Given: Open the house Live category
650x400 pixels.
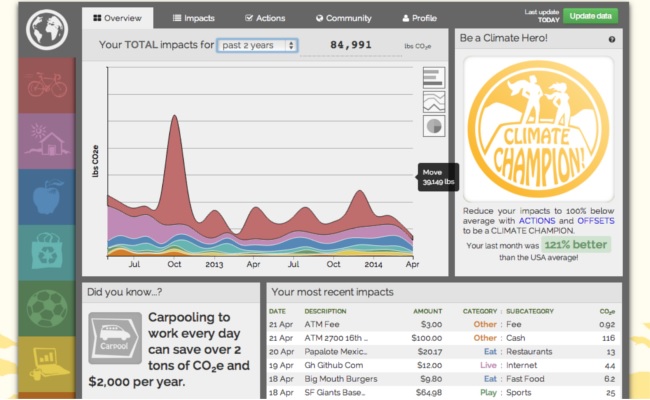Looking at the screenshot, I should (47, 141).
